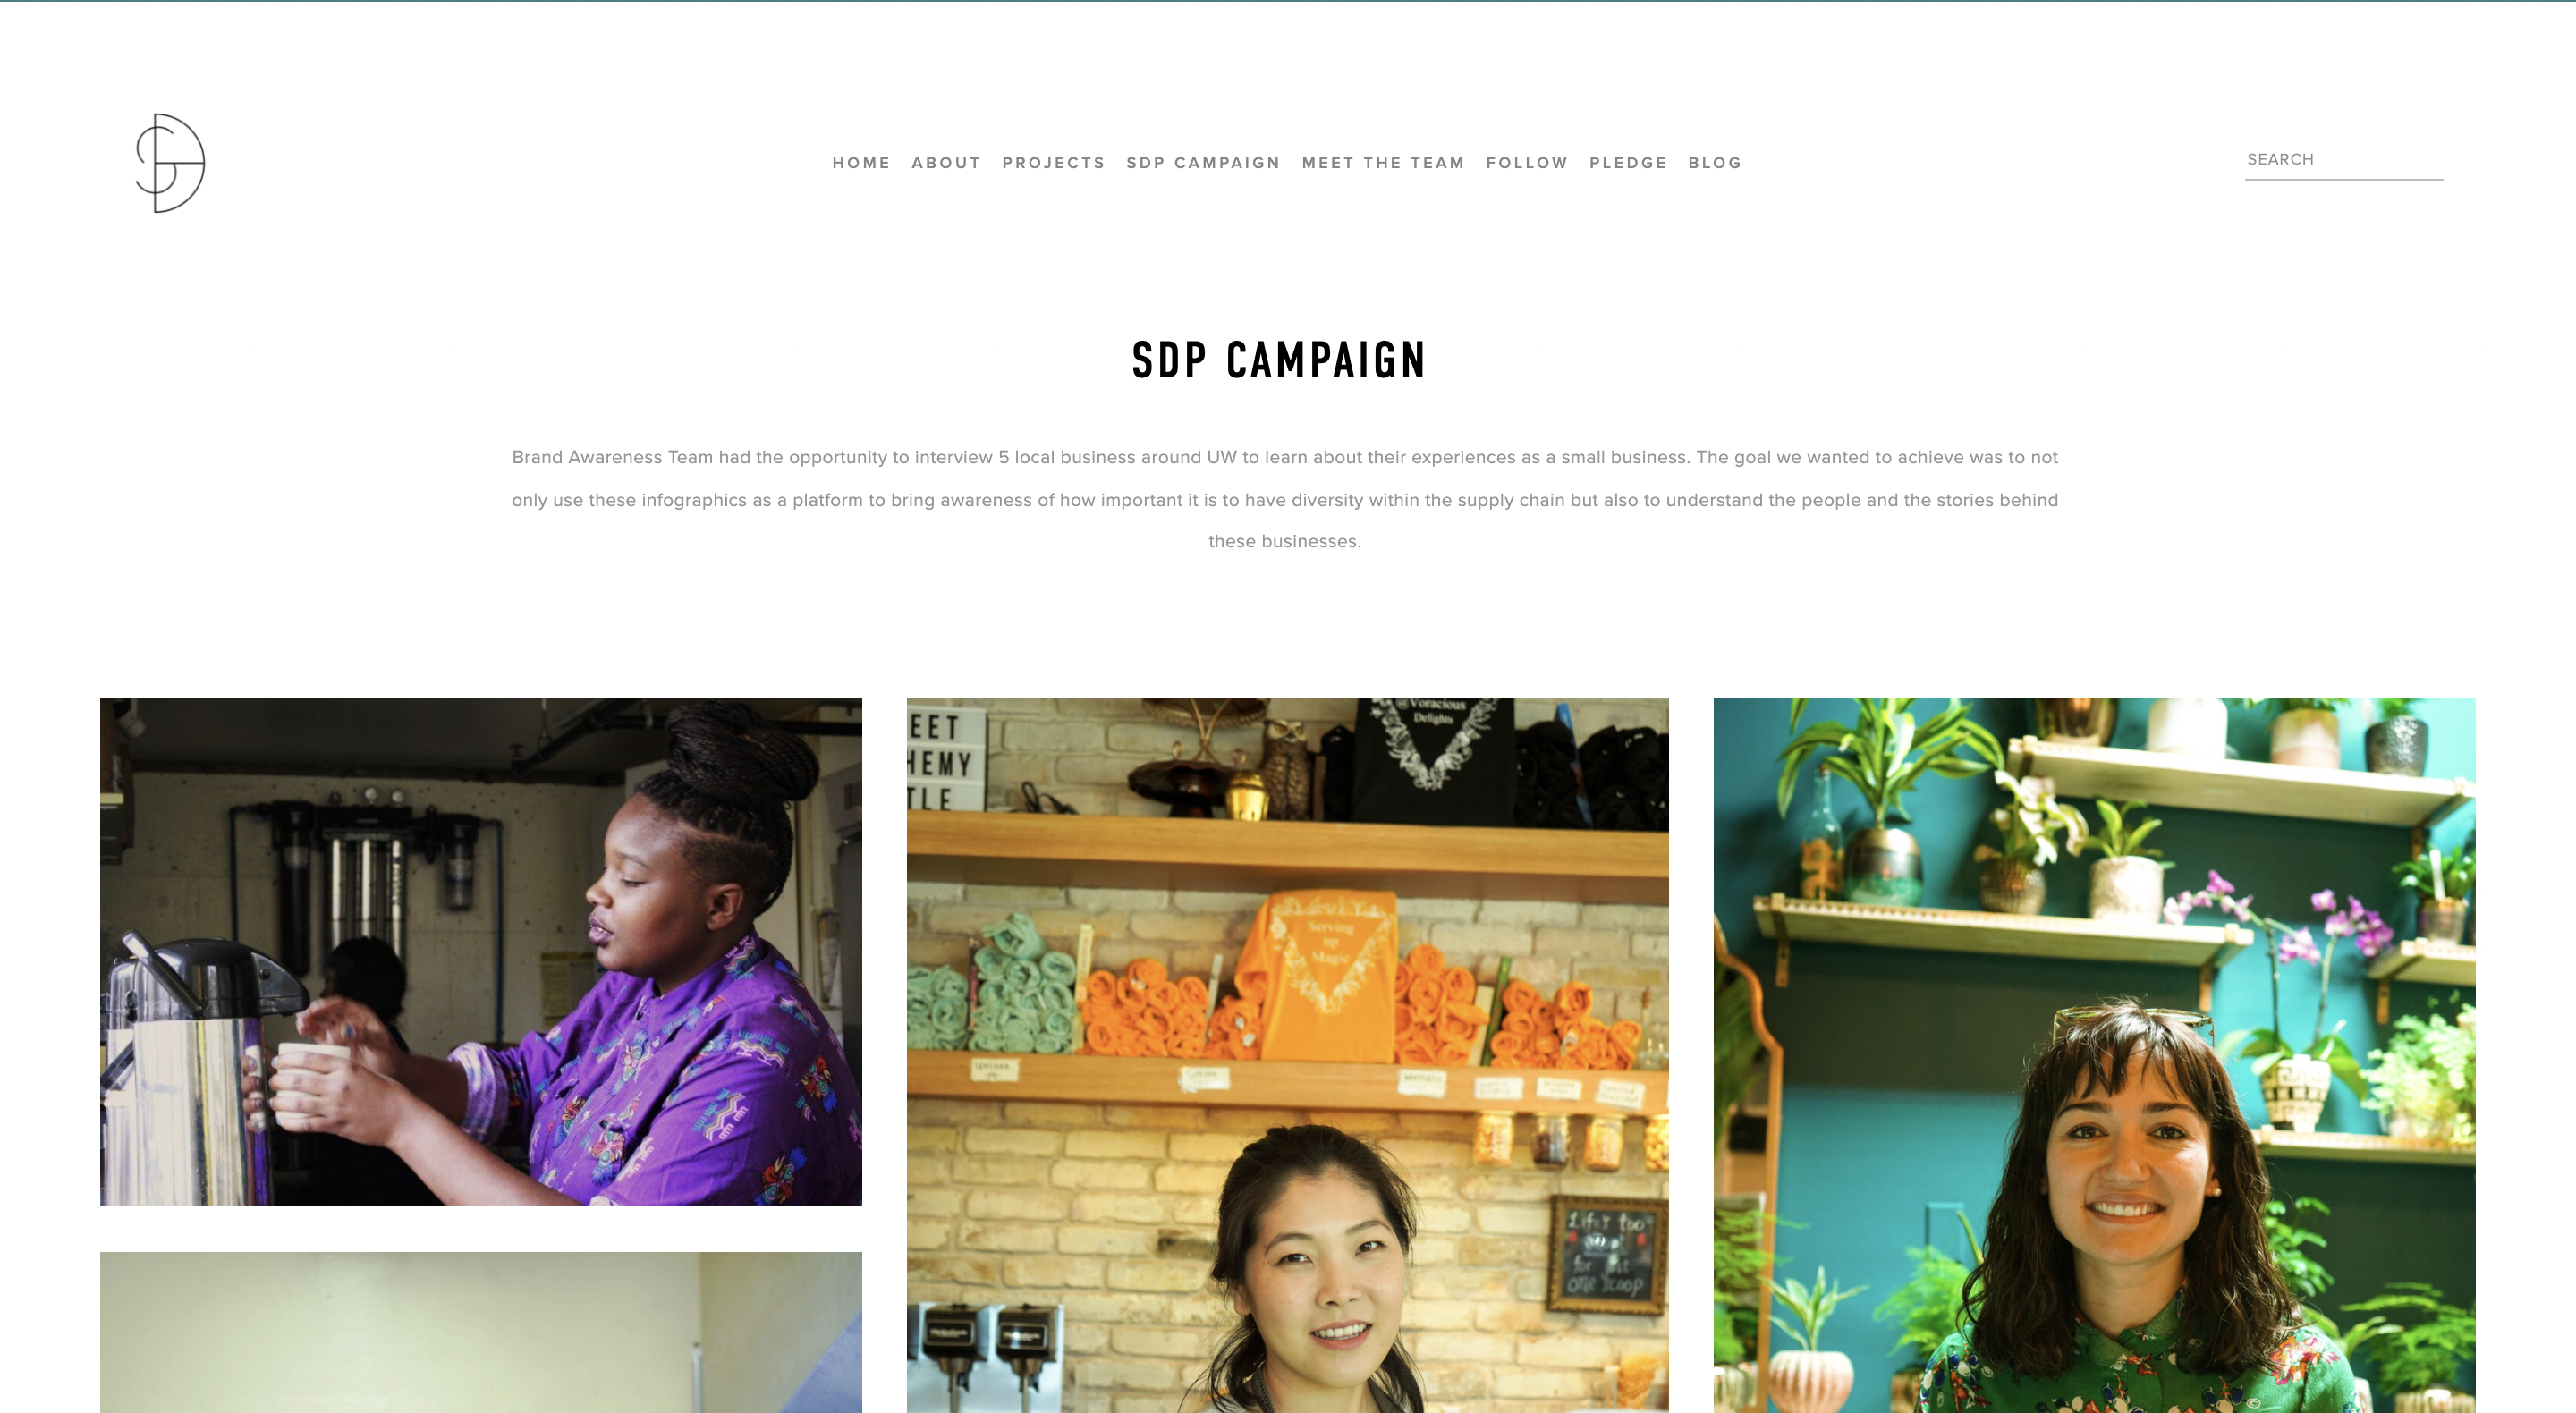Open the HOME nav link

pyautogui.click(x=861, y=163)
